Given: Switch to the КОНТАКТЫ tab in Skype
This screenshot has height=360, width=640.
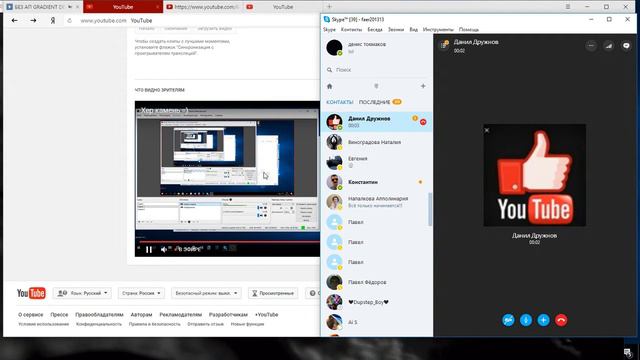Looking at the screenshot, I should coord(340,102).
